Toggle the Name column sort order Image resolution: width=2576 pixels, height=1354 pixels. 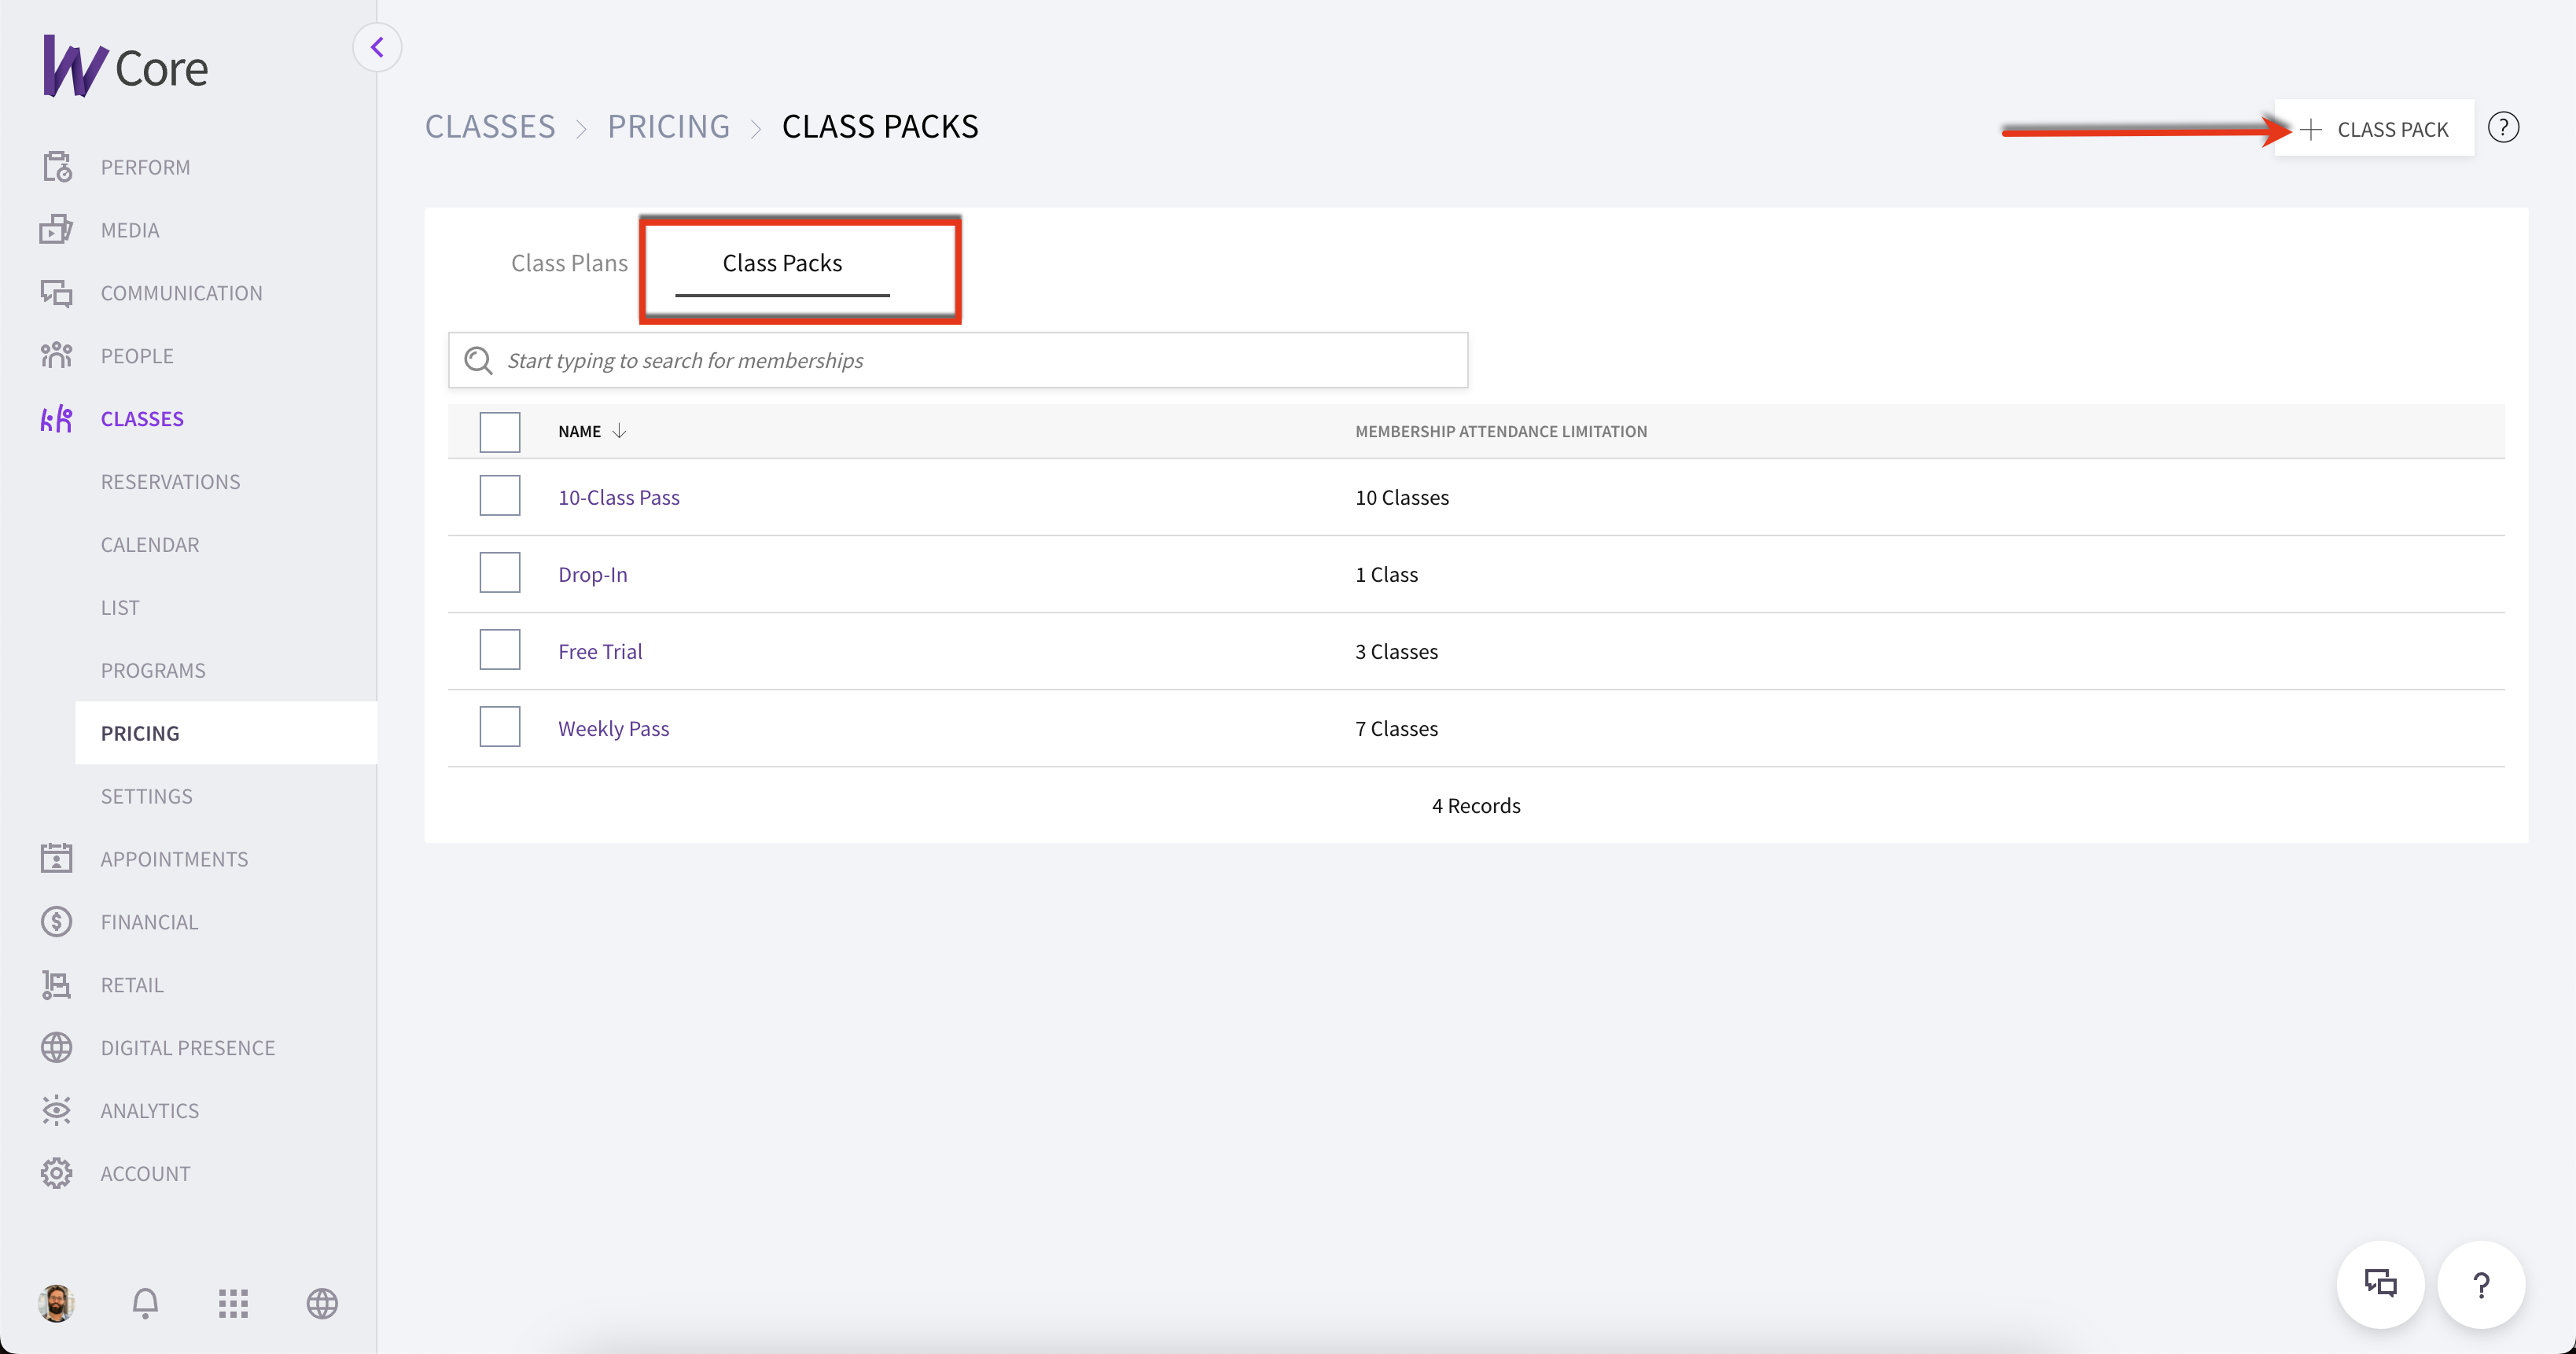[618, 431]
